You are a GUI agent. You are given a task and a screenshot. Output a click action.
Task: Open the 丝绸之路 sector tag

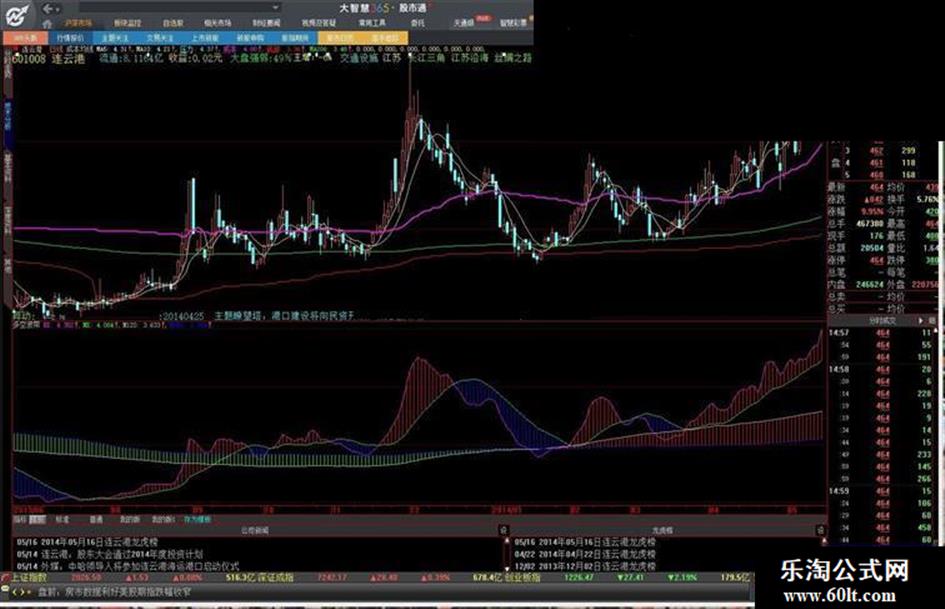click(513, 58)
